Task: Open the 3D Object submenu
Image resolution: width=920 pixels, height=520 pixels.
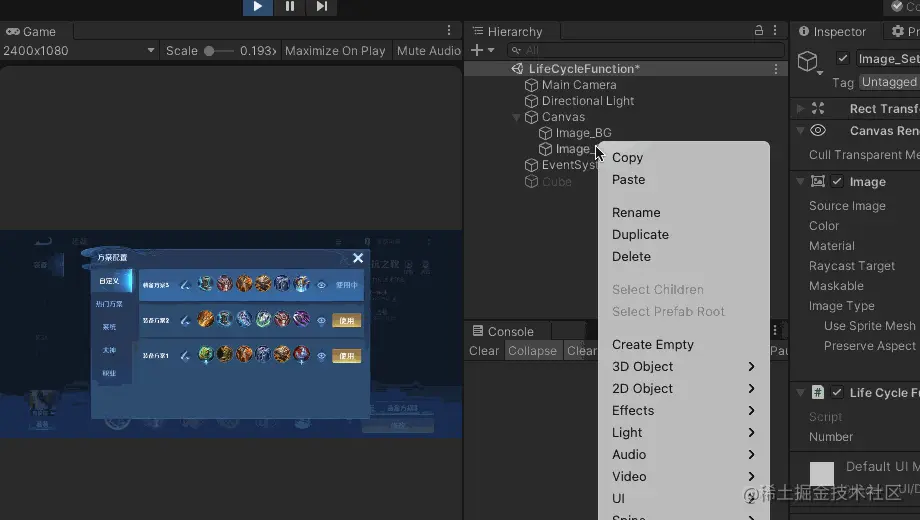Action: click(684, 367)
